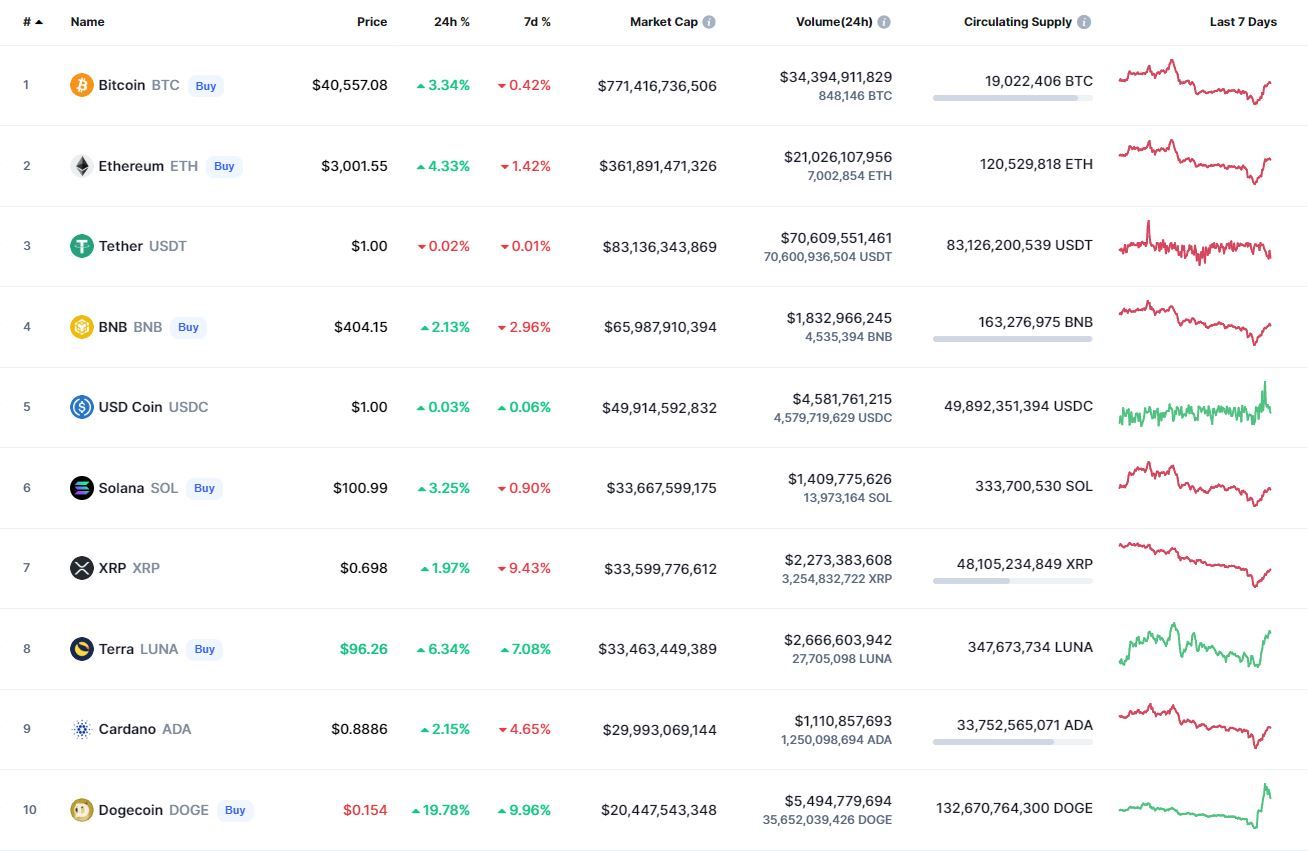1308x851 pixels.
Task: Click the Solana coin logo
Action: coord(82,488)
